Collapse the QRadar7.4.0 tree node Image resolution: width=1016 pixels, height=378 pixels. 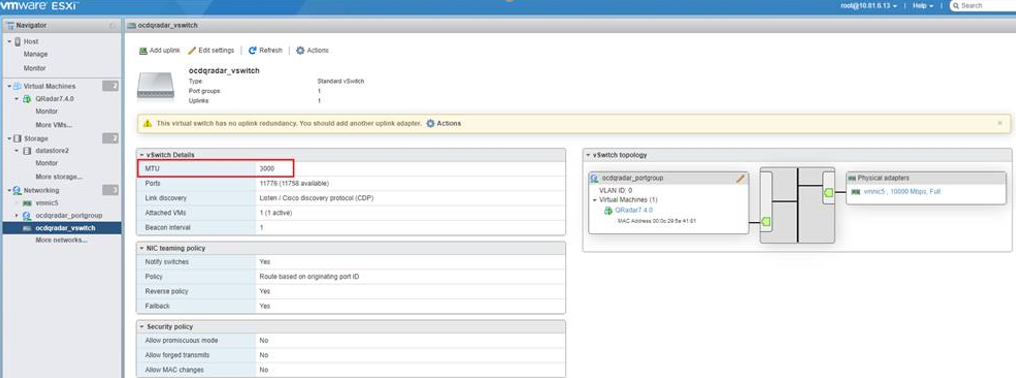tap(17, 99)
